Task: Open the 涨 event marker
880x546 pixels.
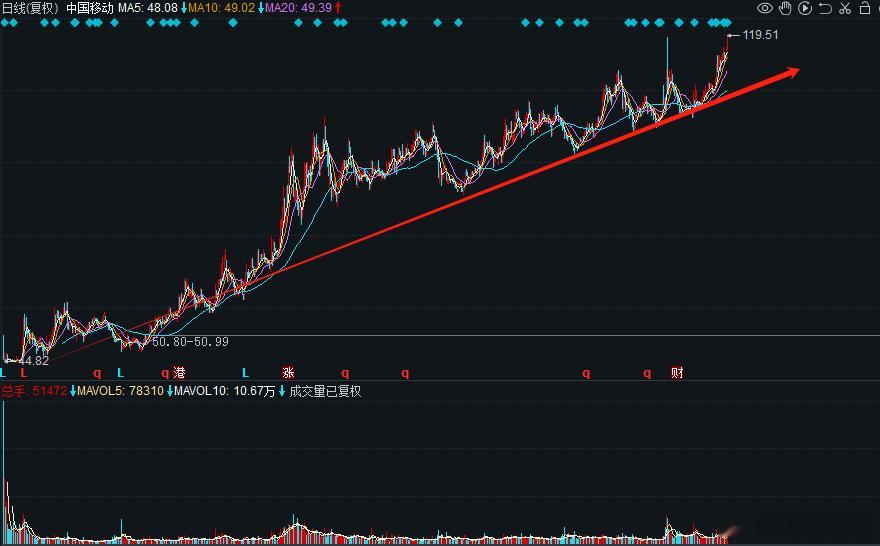Action: pos(288,373)
